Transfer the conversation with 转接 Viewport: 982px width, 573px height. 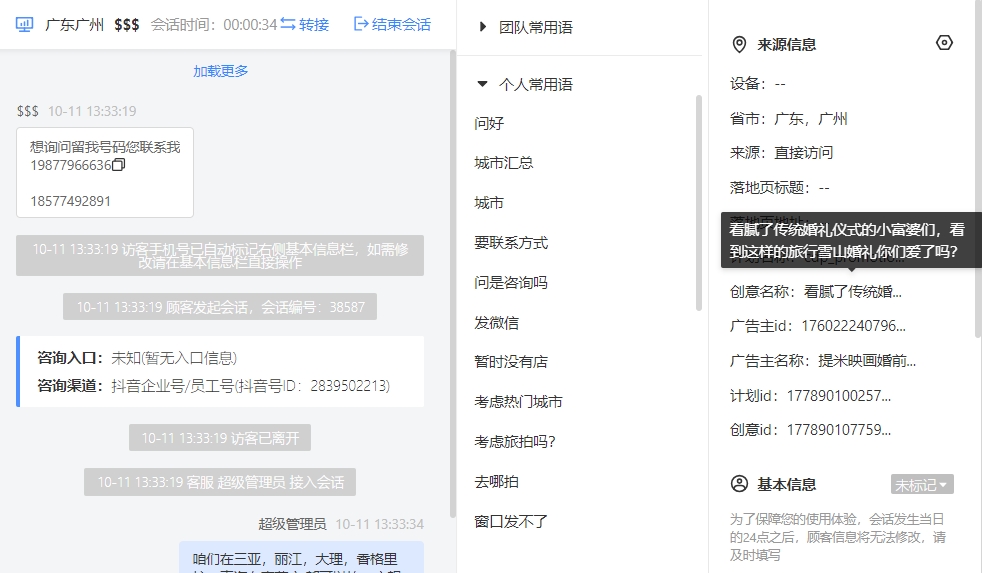314,24
